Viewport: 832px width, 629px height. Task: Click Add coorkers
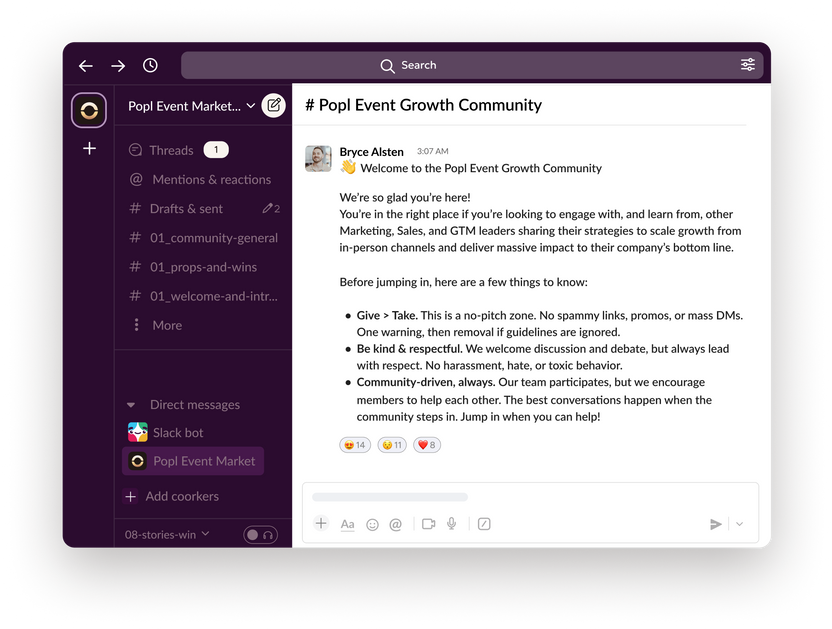171,496
